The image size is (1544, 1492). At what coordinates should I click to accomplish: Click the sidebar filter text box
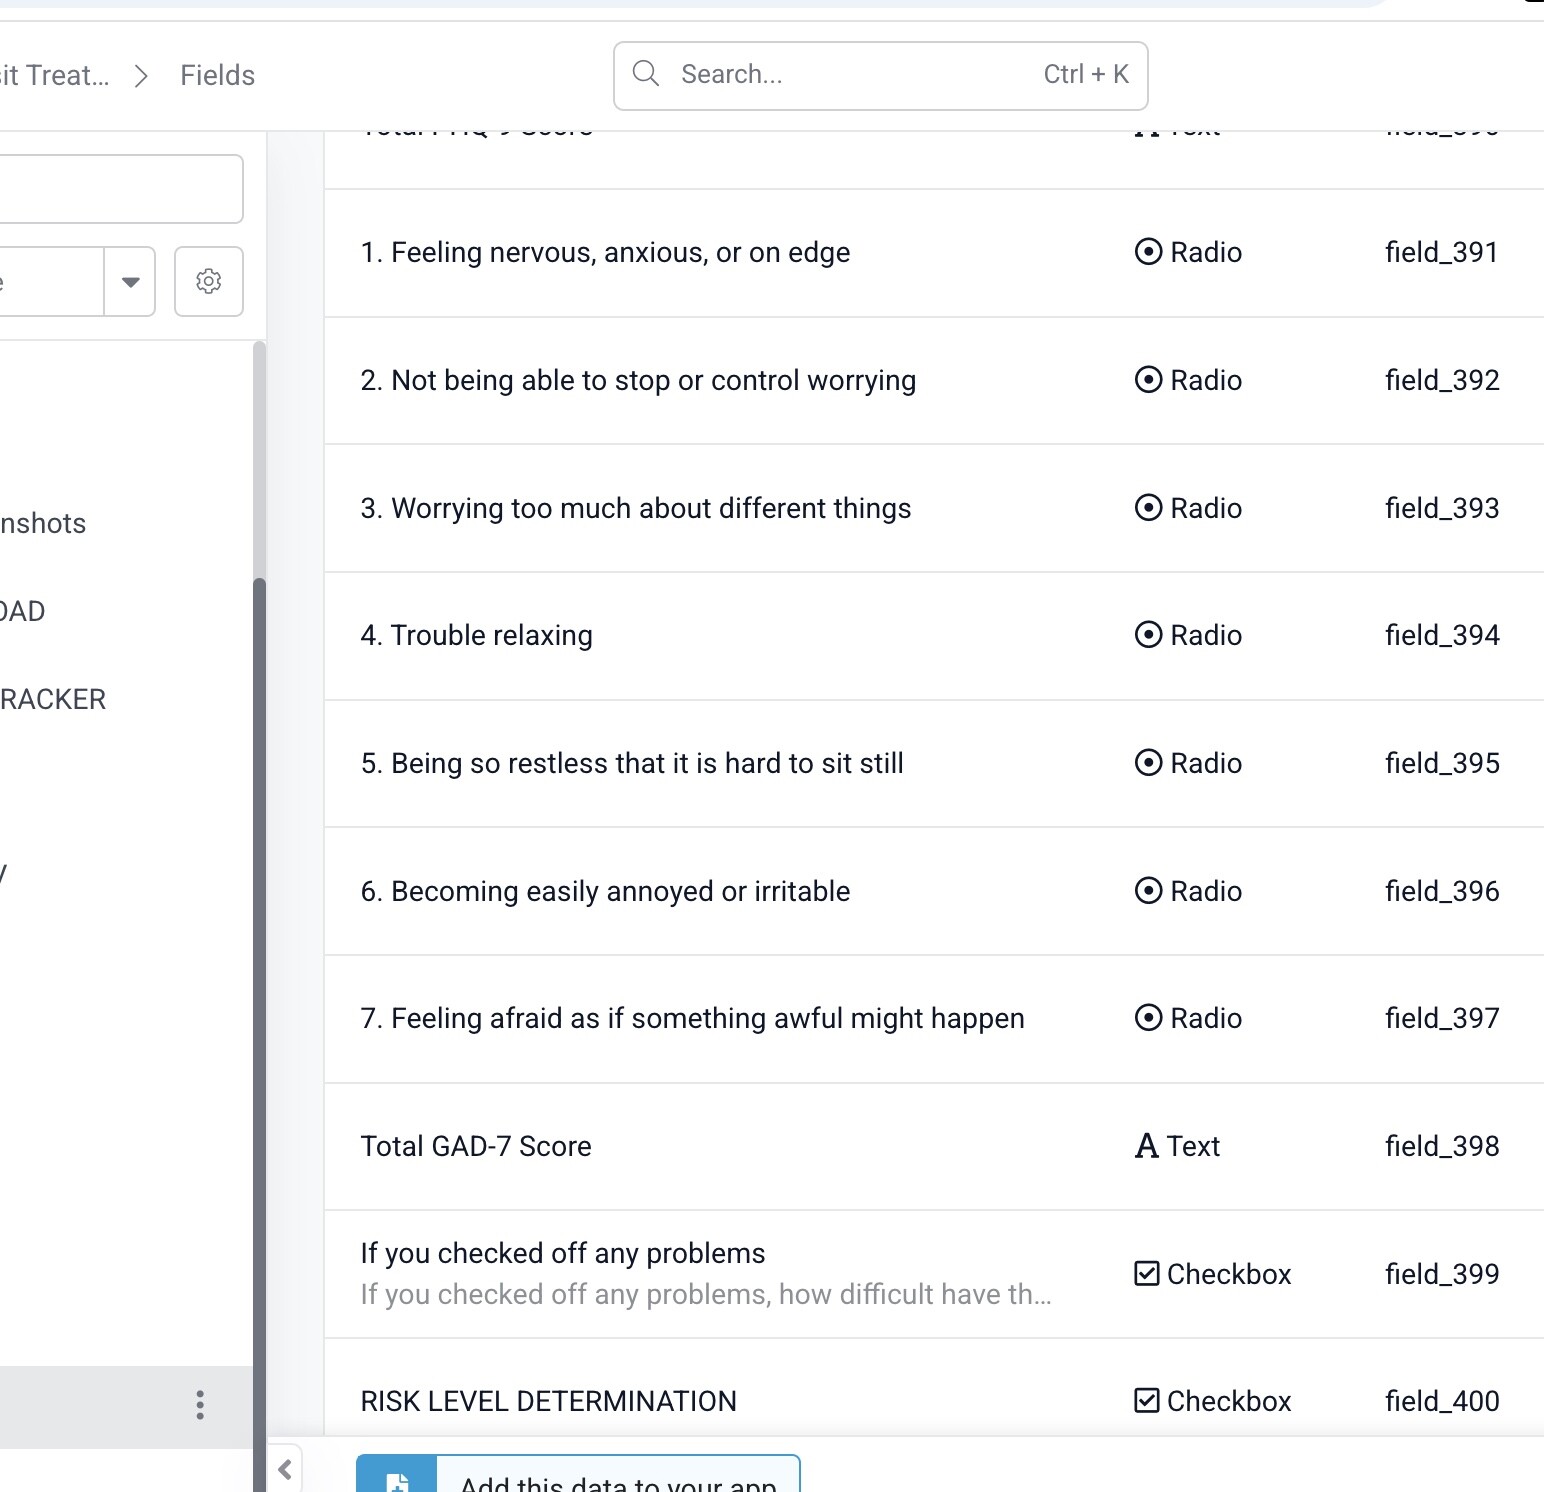tap(118, 189)
